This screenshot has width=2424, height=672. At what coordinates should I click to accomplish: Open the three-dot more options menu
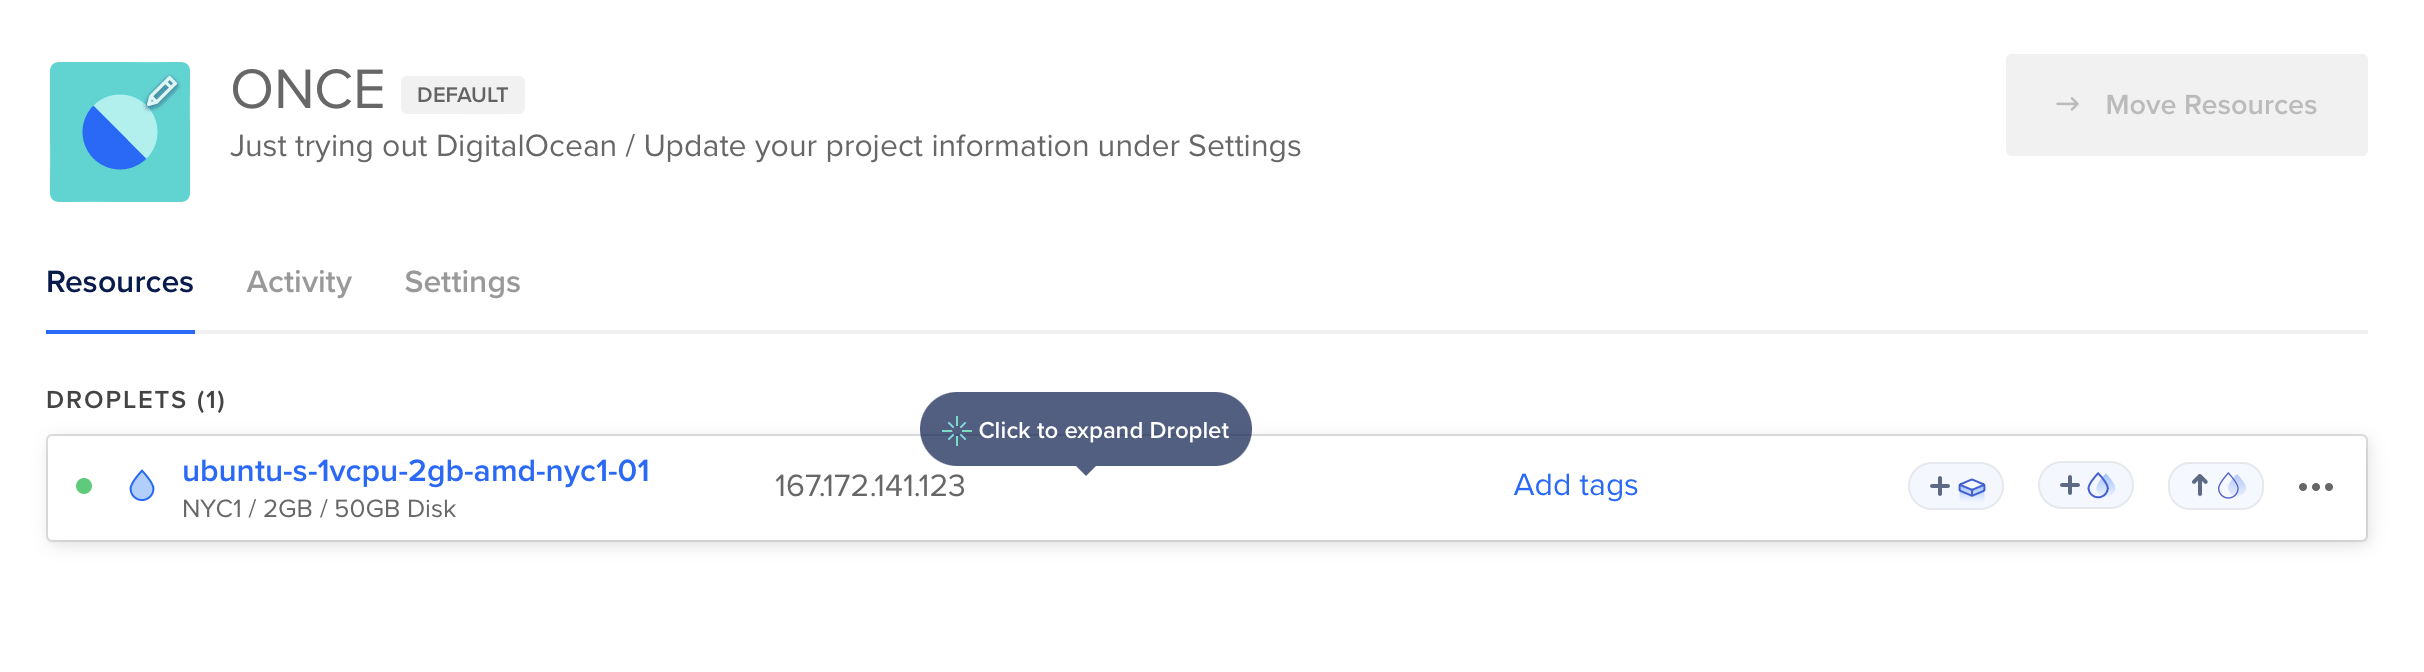(2315, 487)
